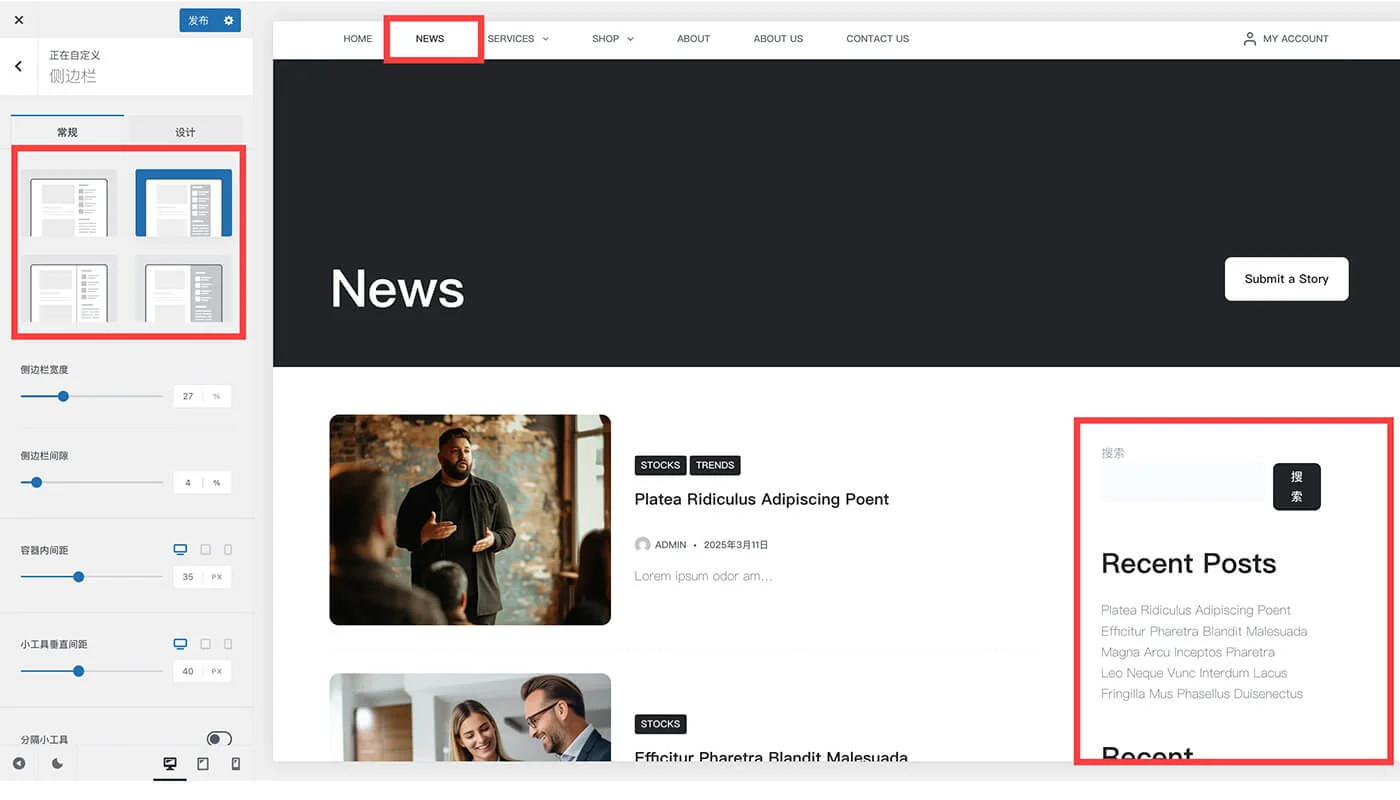Select tablet preview icon in footer
The width and height of the screenshot is (1400, 800).
[x=203, y=764]
